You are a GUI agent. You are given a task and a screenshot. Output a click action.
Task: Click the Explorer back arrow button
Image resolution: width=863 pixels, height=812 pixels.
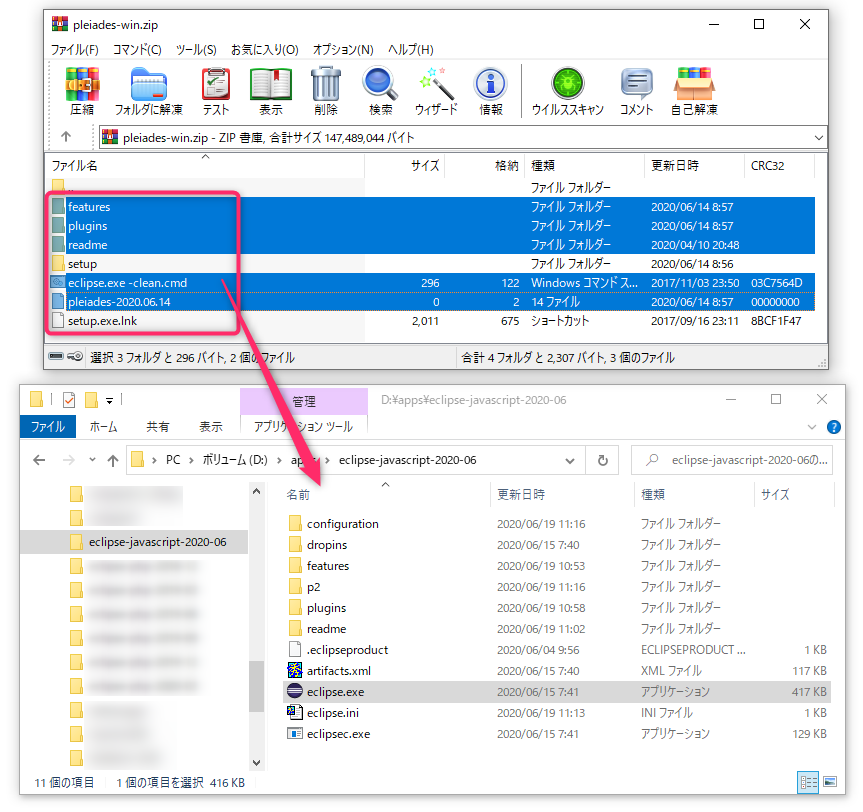[39, 460]
